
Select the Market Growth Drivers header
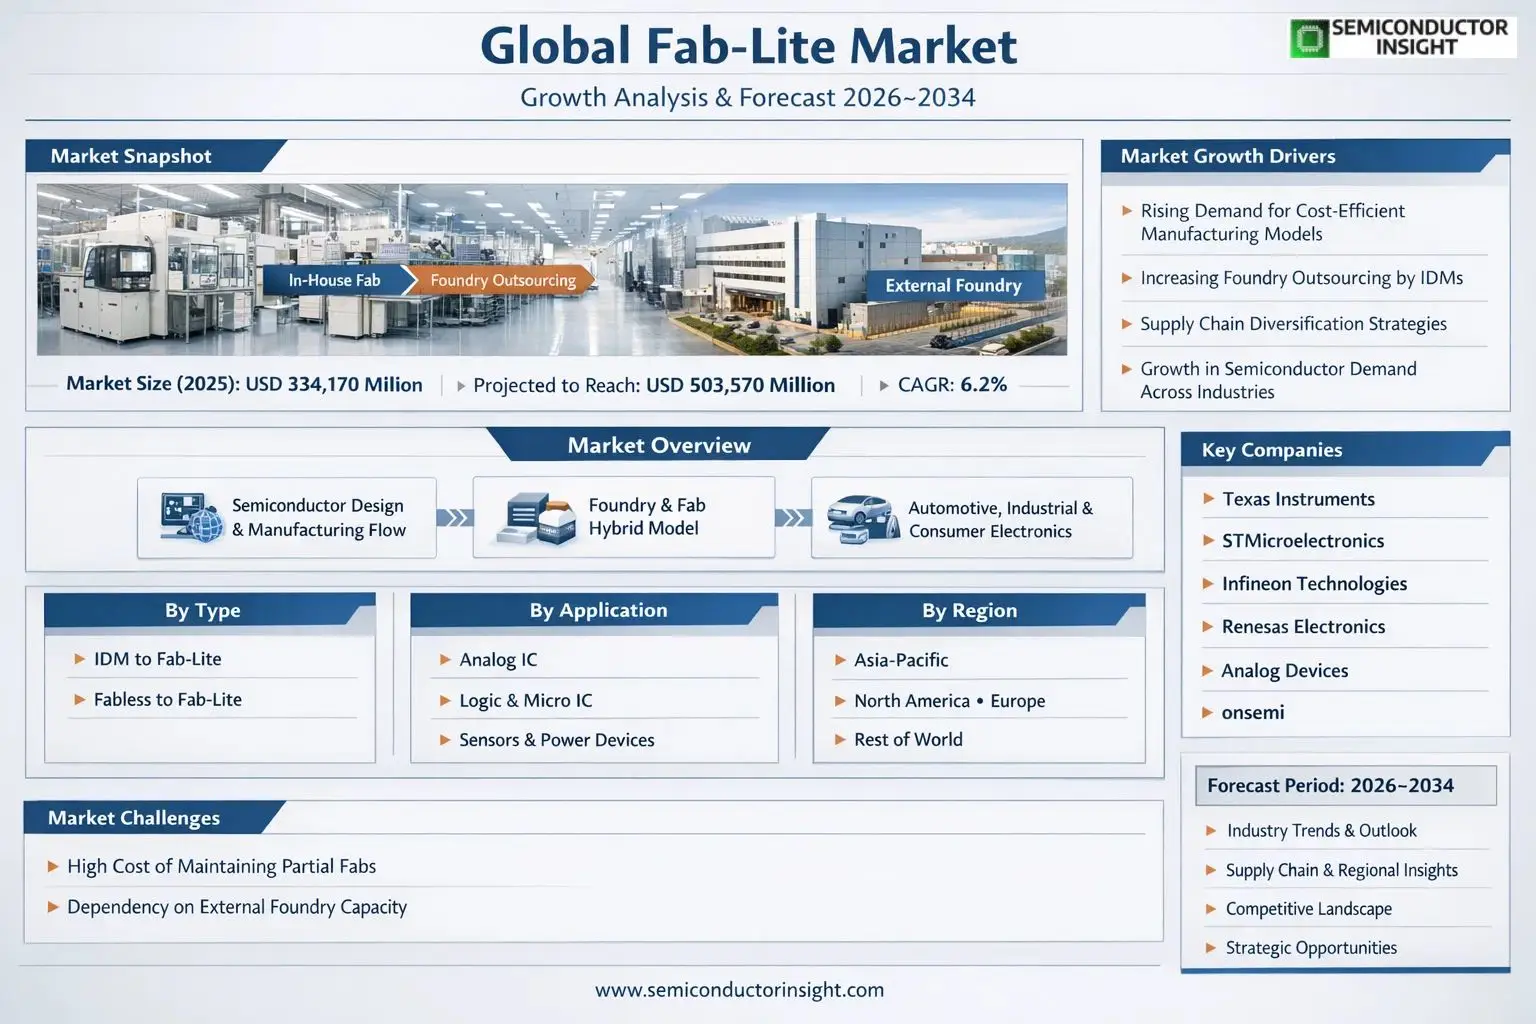click(x=1305, y=156)
